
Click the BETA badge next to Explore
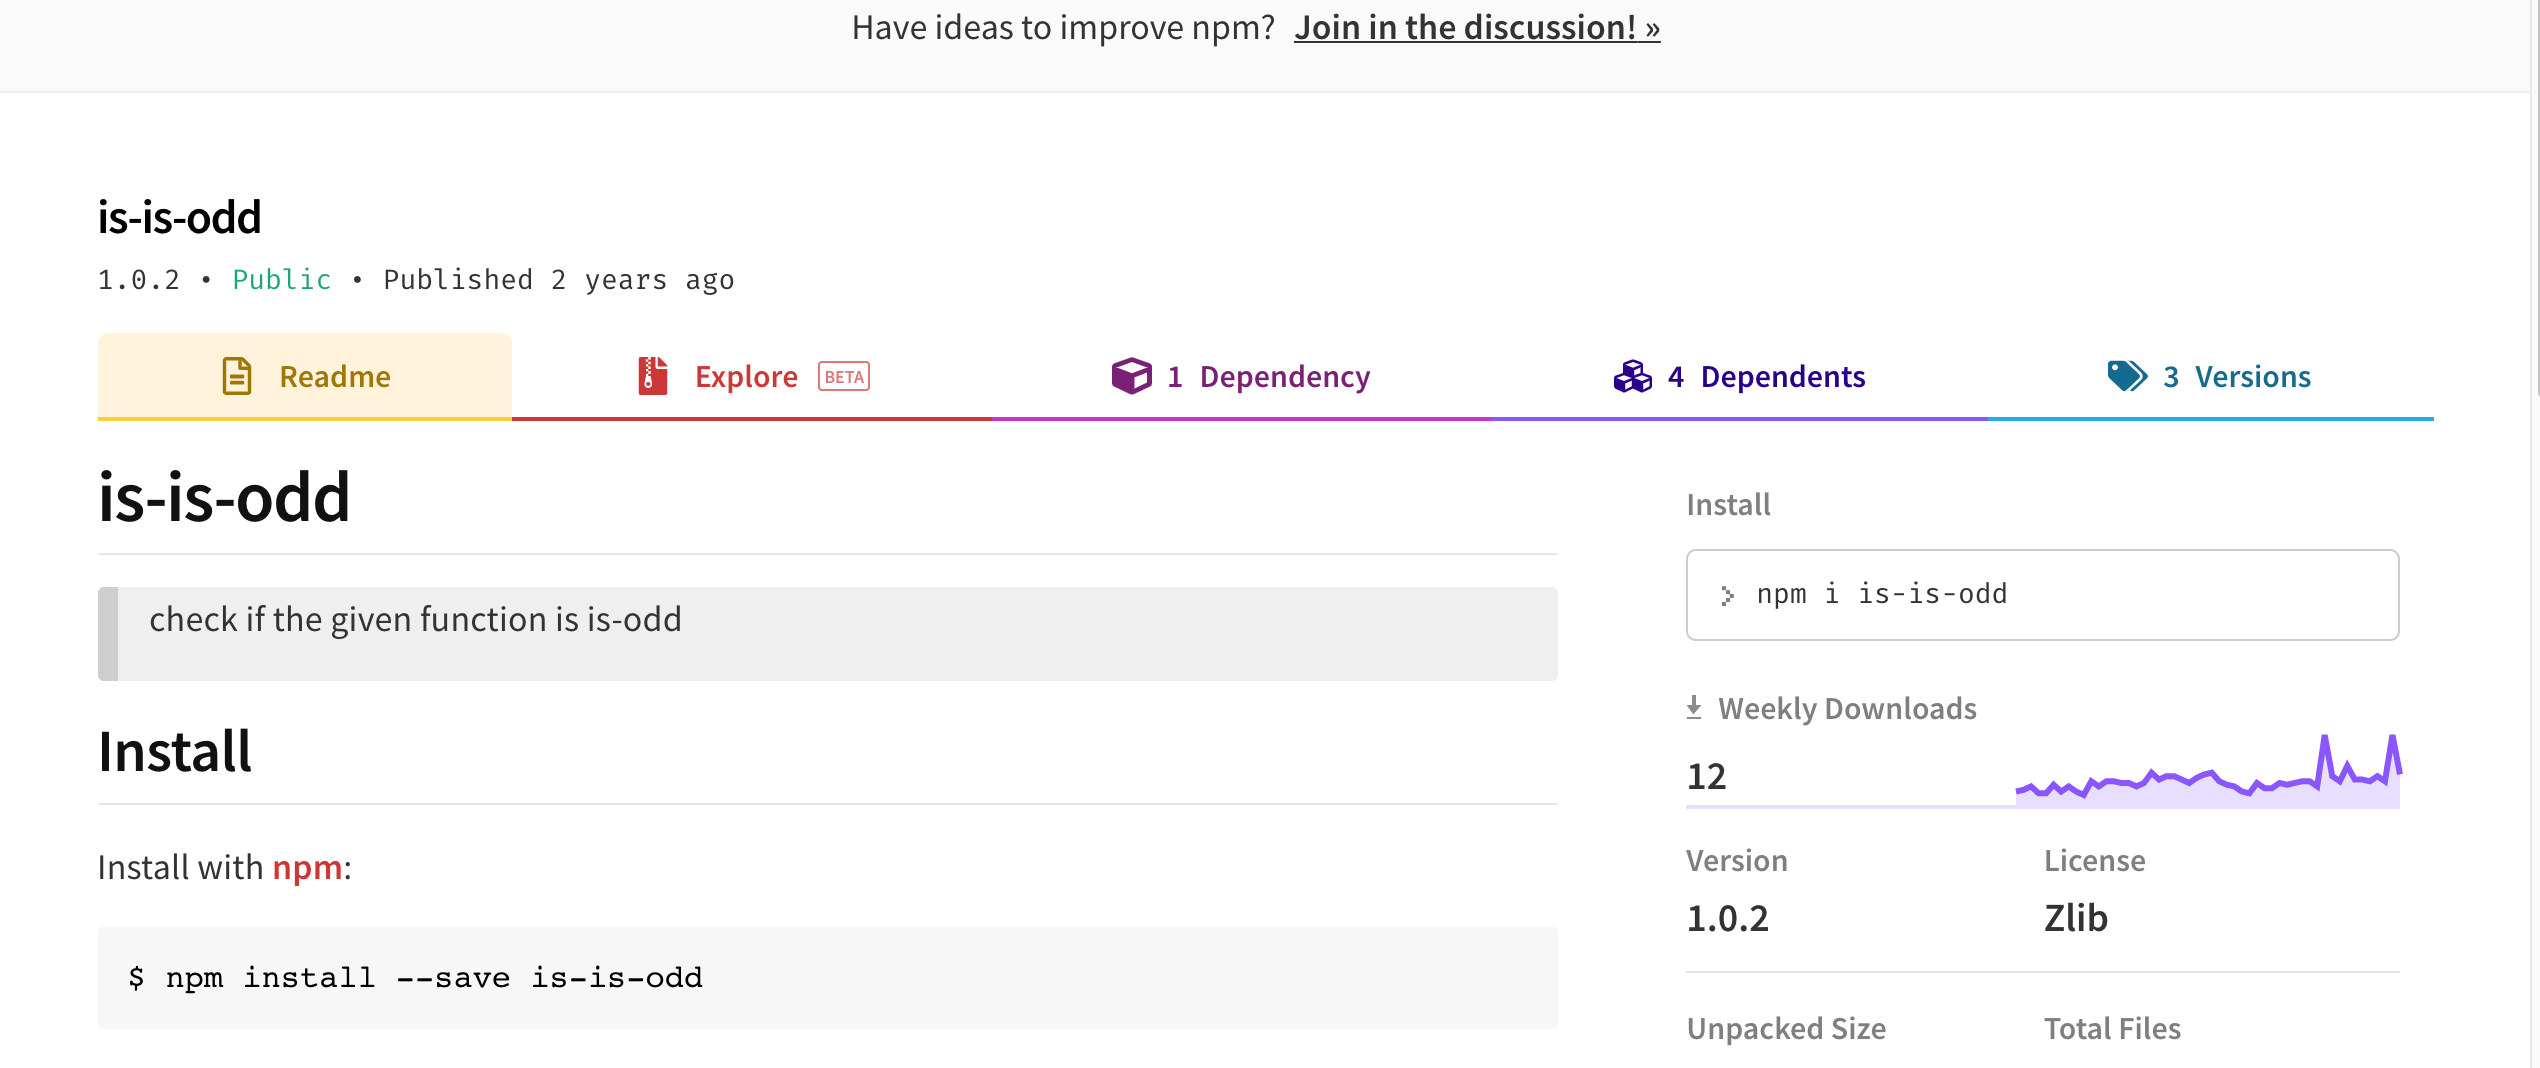844,376
